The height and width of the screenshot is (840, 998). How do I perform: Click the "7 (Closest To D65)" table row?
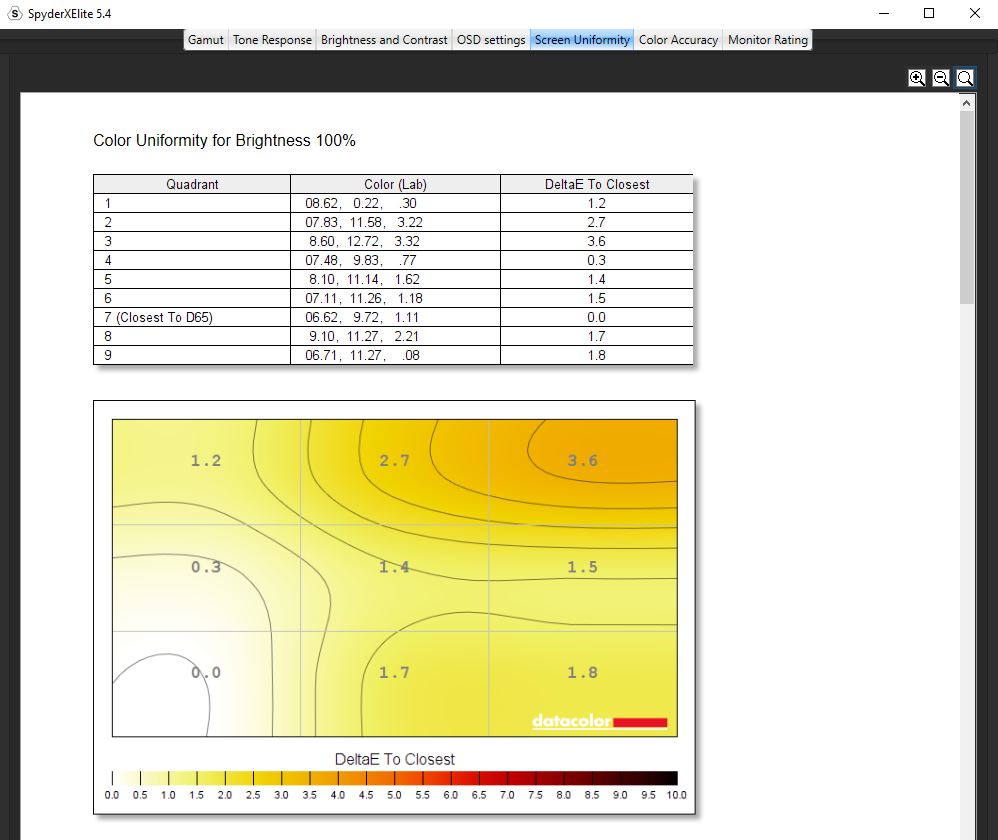click(x=393, y=317)
